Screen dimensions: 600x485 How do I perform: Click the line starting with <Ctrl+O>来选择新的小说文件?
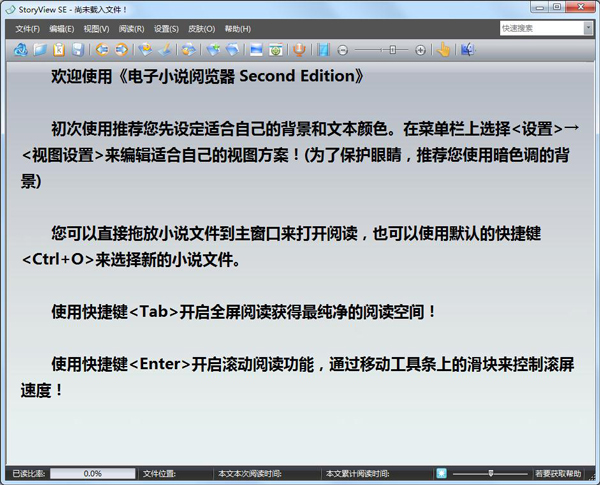coord(131,260)
